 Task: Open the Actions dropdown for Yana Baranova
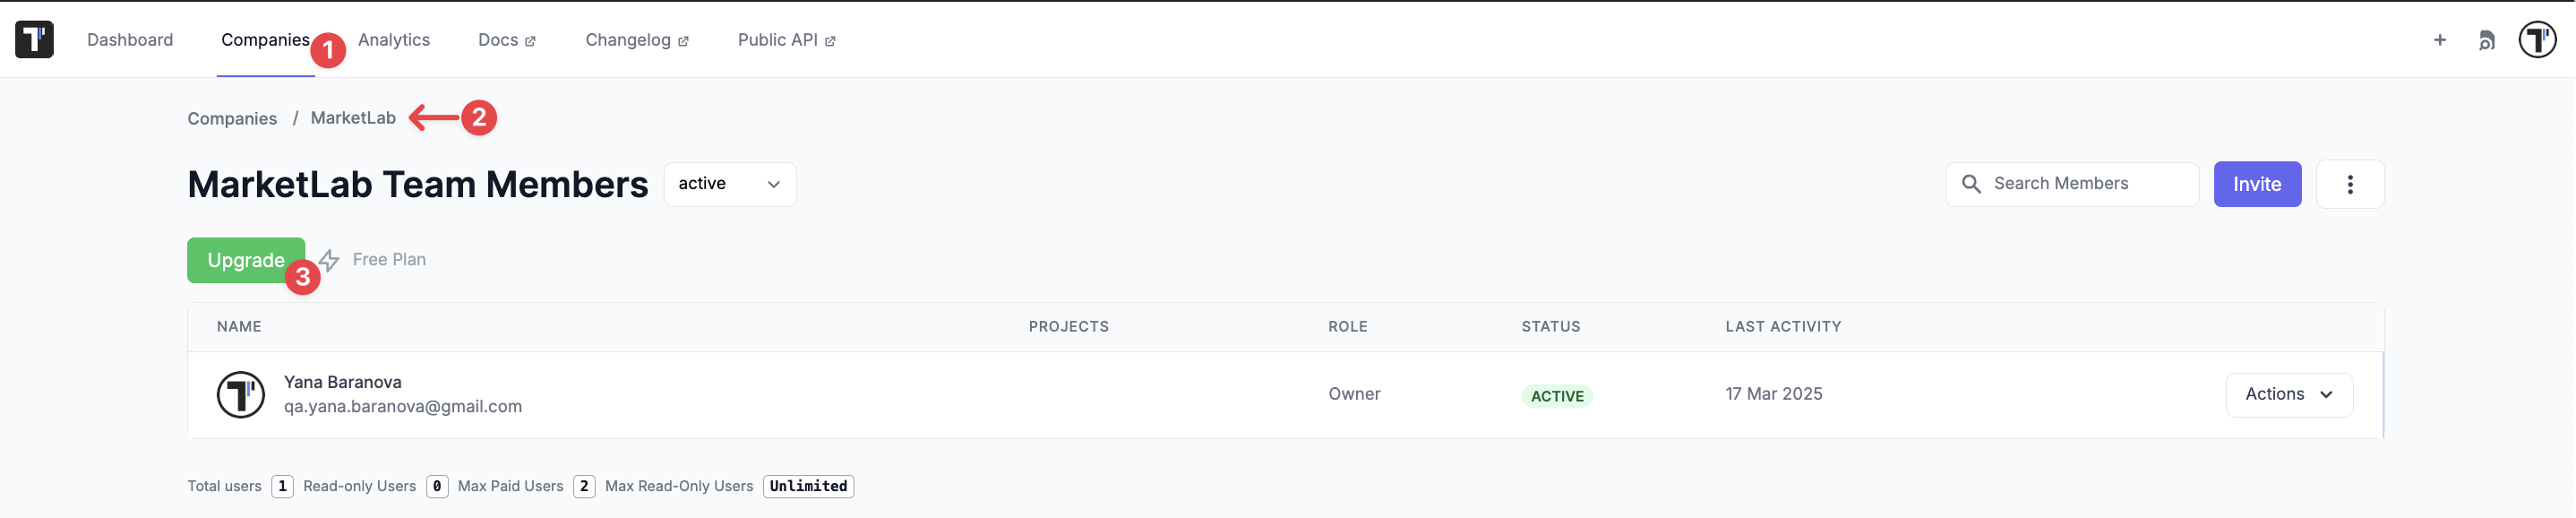pyautogui.click(x=2289, y=395)
